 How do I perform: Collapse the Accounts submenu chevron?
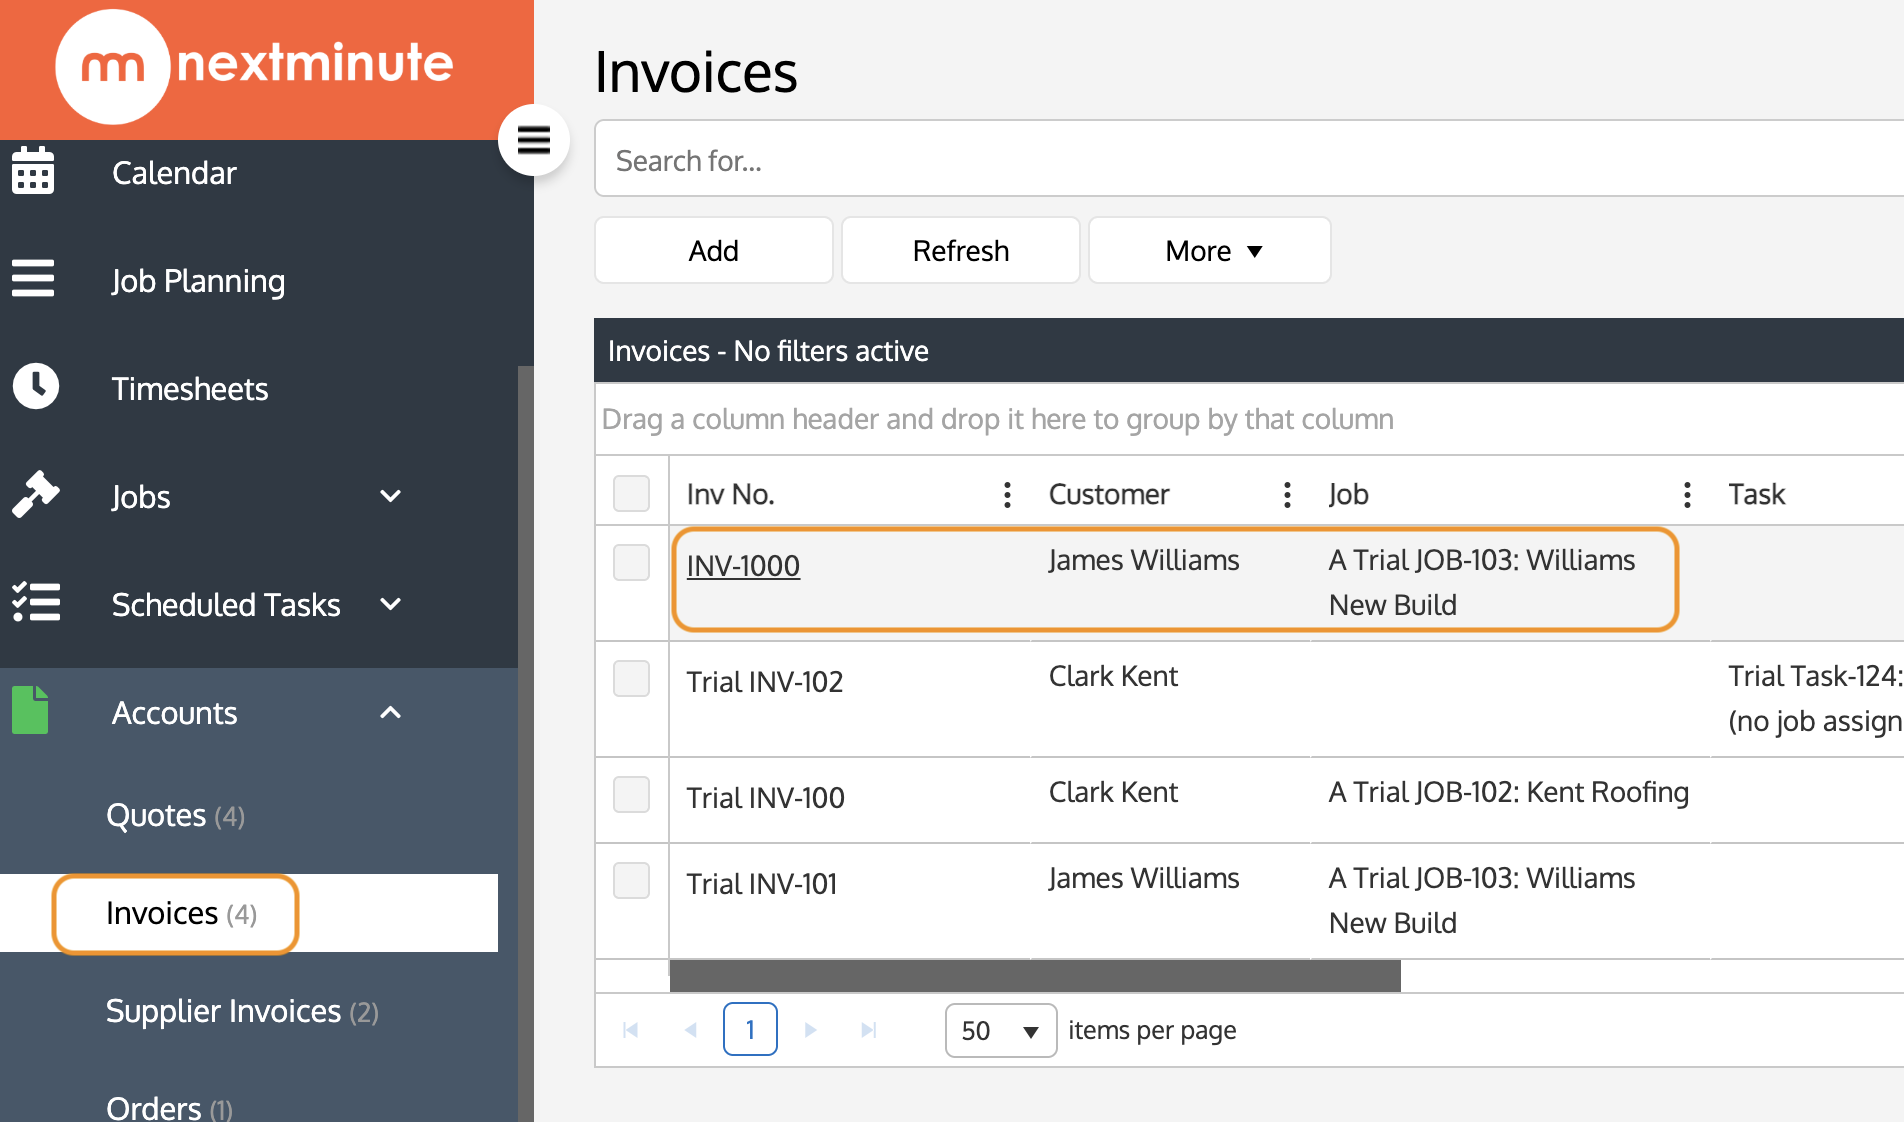point(391,712)
